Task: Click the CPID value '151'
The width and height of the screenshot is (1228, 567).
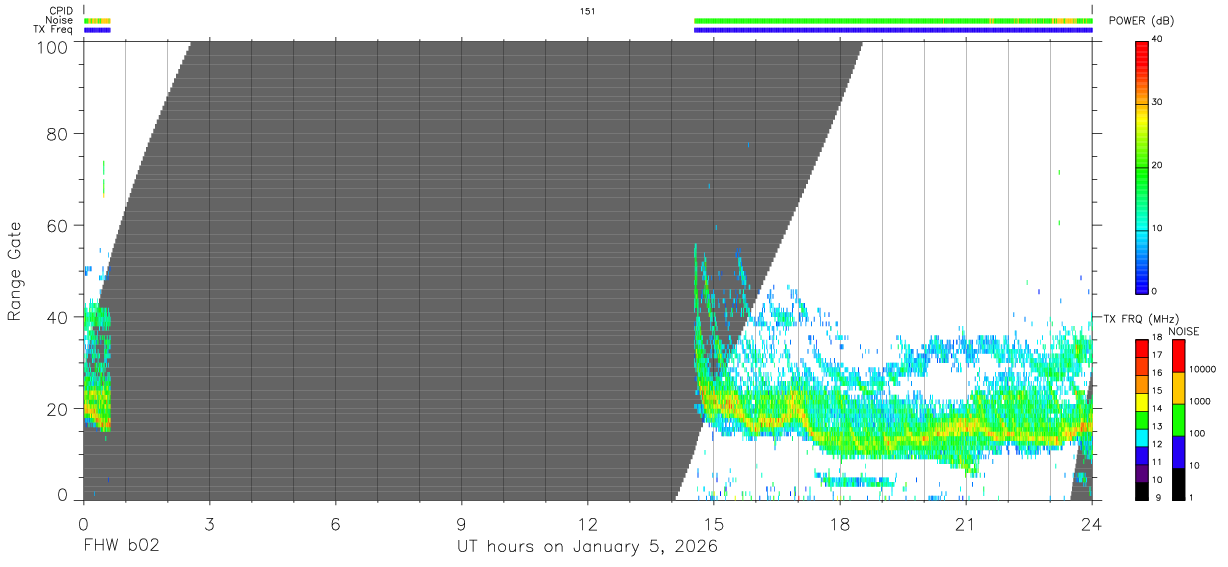Action: point(588,11)
